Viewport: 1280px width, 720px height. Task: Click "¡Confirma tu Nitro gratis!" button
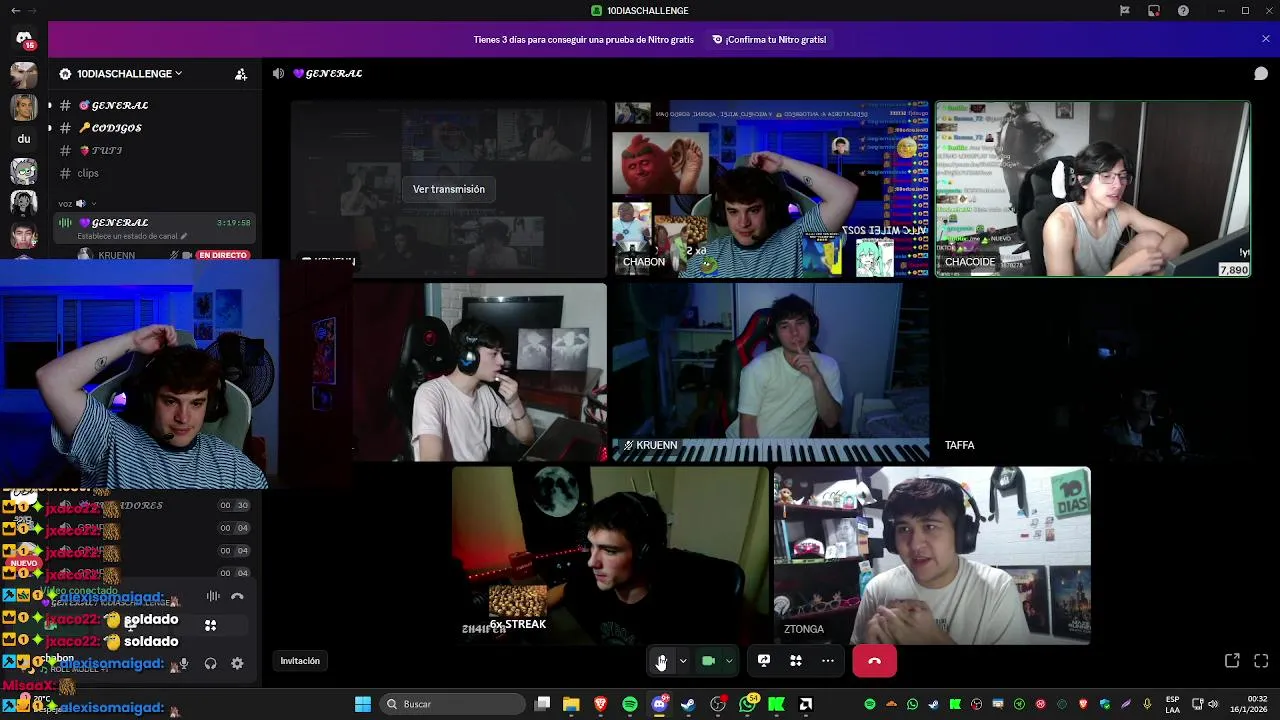click(x=769, y=40)
